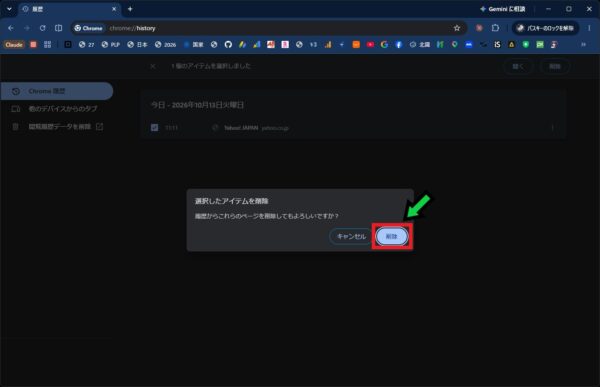Confirm deletion with the dialog's 削除 button
The height and width of the screenshot is (387, 600).
click(392, 237)
